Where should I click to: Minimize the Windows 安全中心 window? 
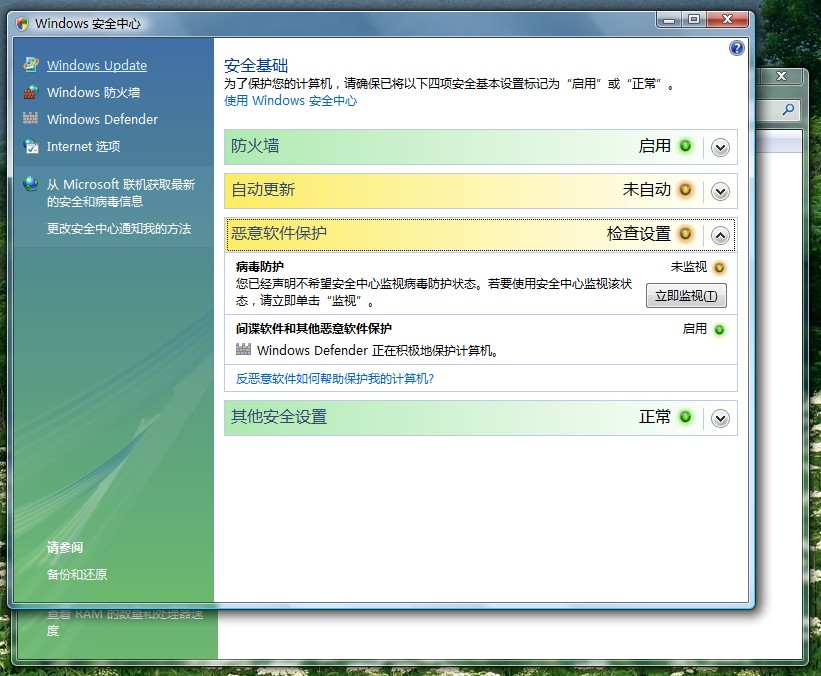pos(669,20)
